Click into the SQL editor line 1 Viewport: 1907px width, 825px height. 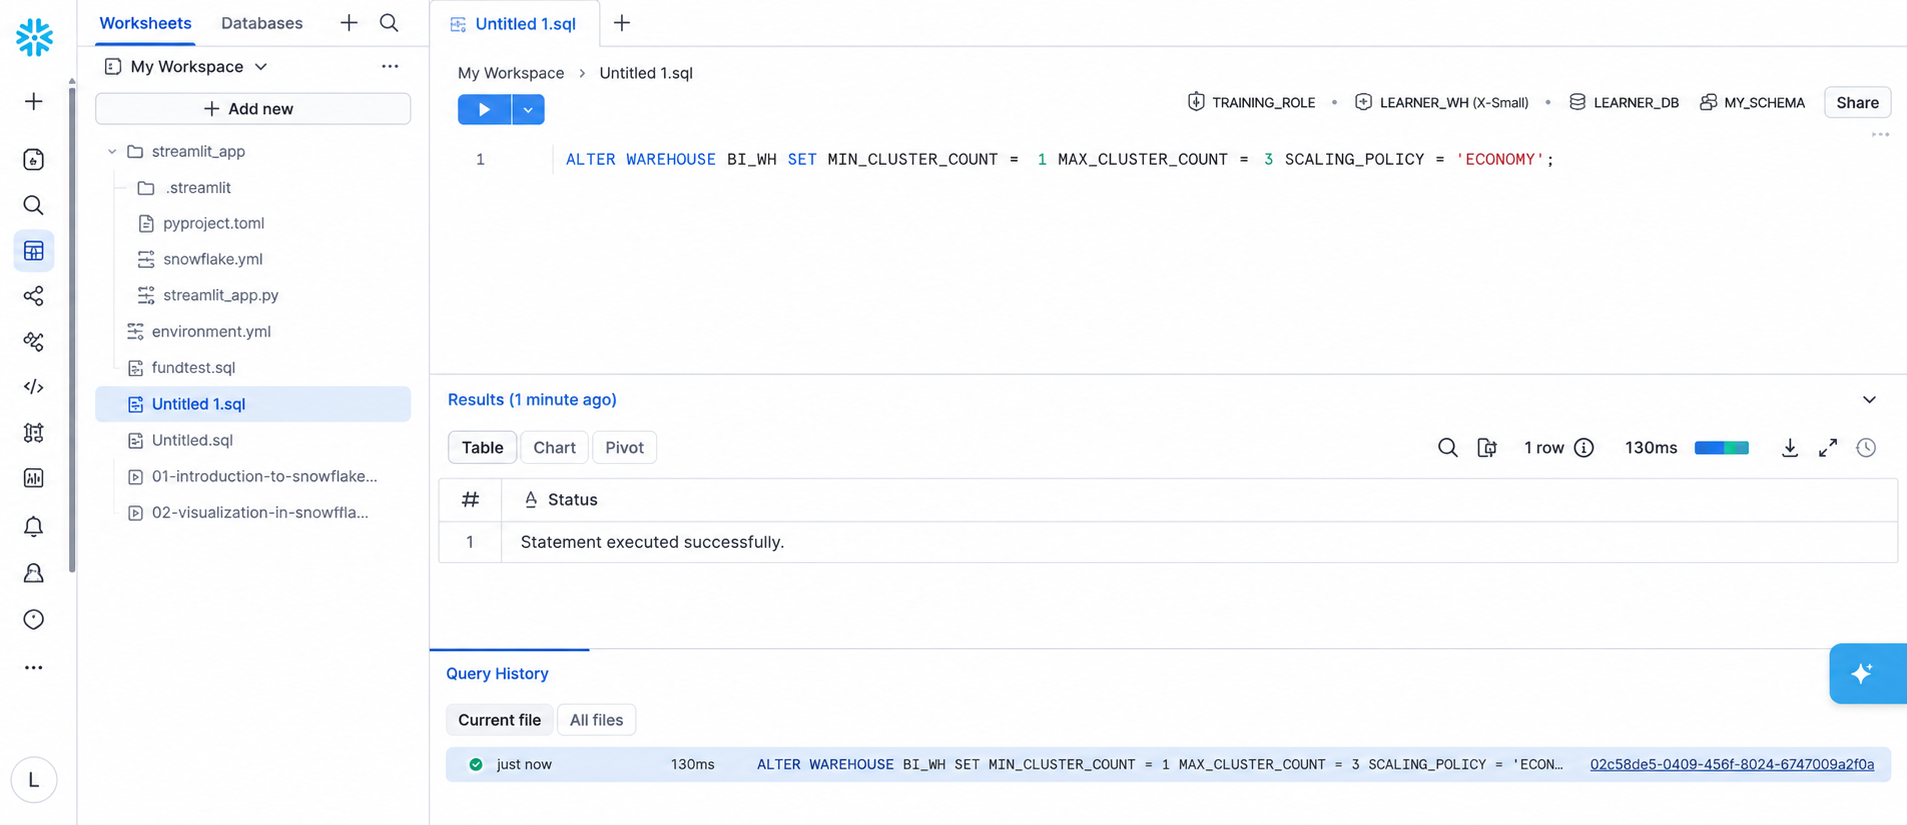(x=1060, y=159)
